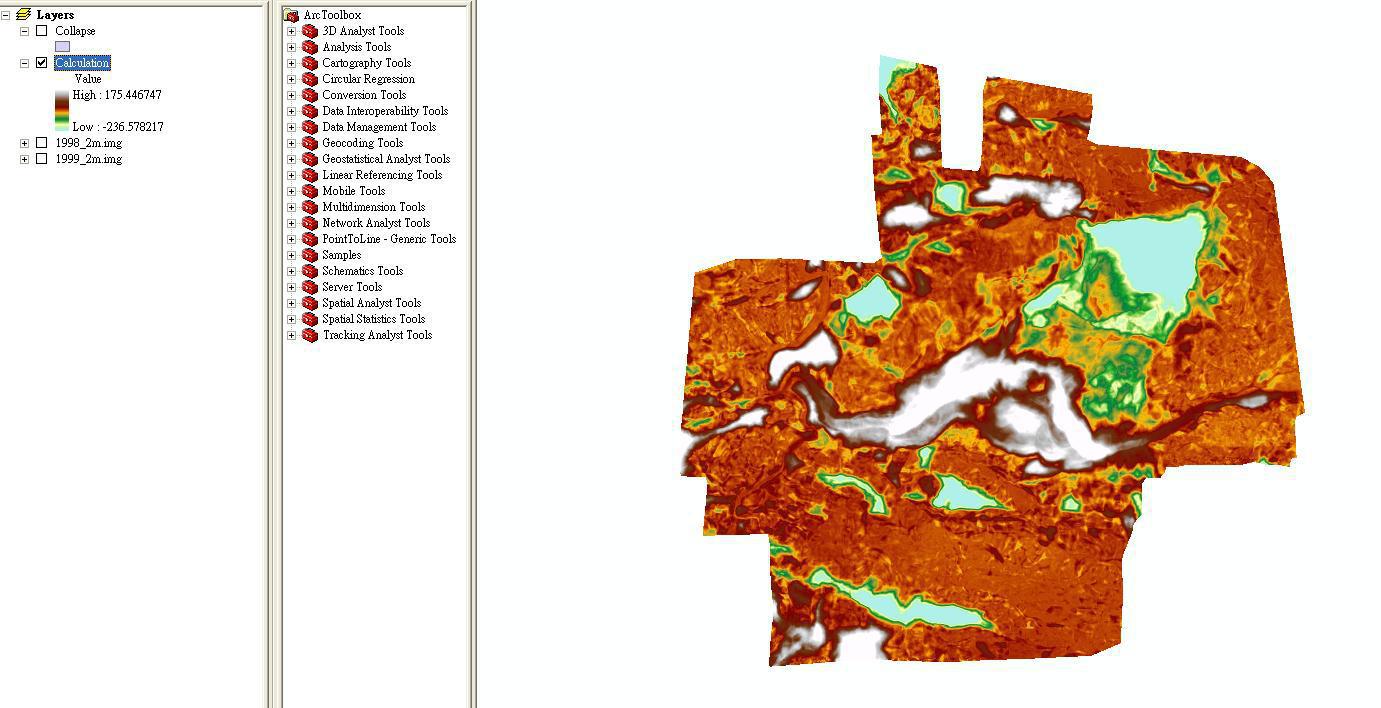Click the 'Low : -236.578217' legend value
Image resolution: width=1381 pixels, height=708 pixels.
click(x=118, y=127)
